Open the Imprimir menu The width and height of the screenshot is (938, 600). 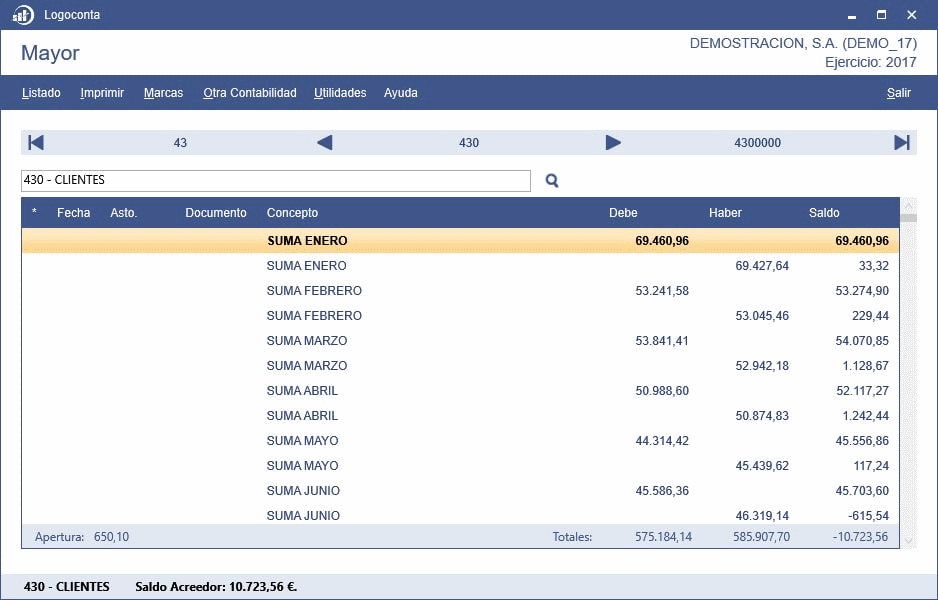coord(102,93)
